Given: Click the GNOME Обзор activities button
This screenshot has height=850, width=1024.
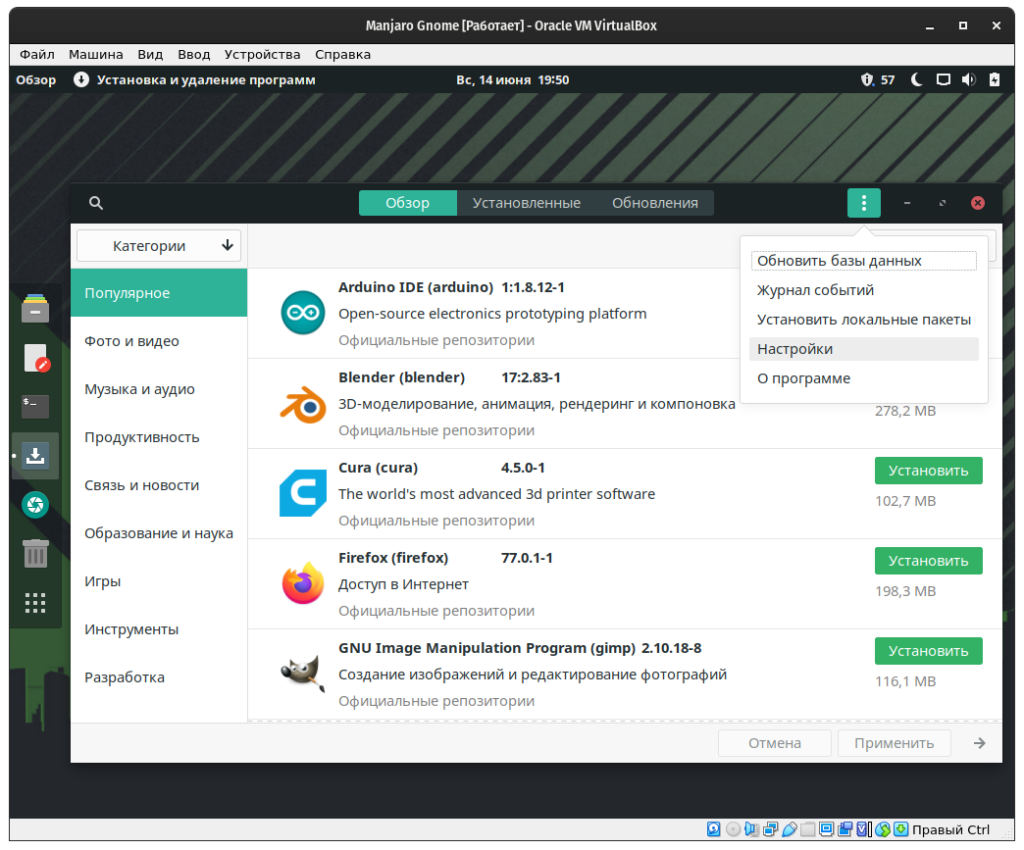Looking at the screenshot, I should [x=36, y=80].
